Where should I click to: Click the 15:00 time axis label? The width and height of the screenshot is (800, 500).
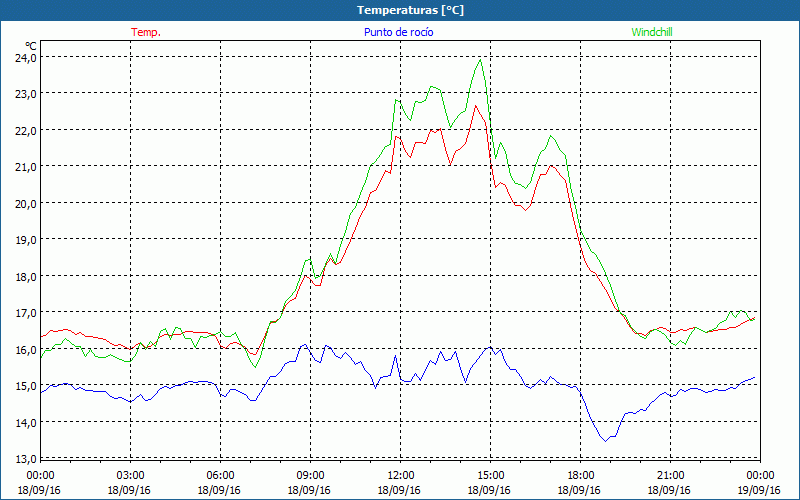click(490, 476)
